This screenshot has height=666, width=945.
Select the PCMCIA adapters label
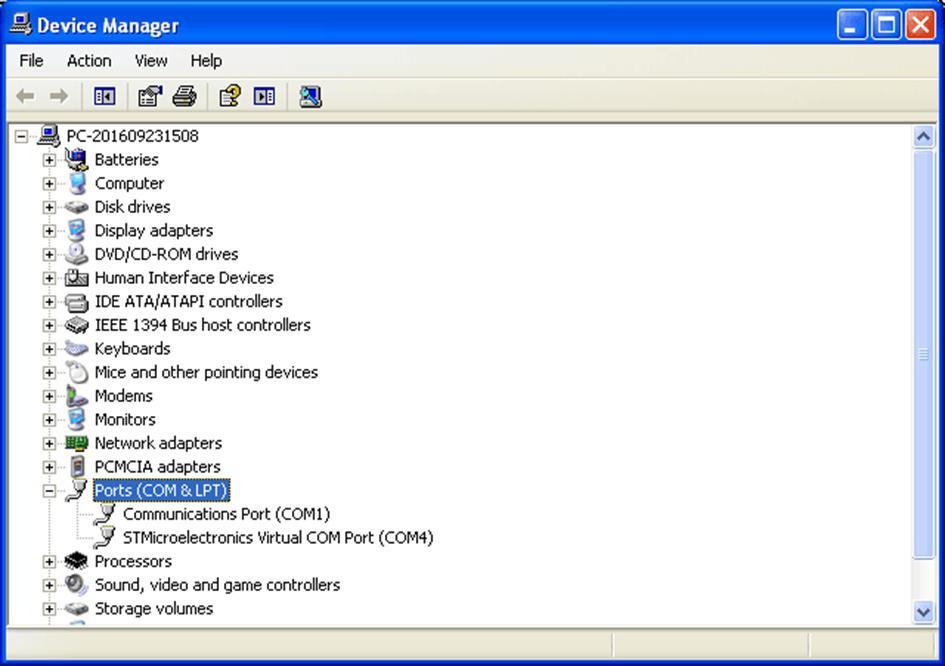[158, 467]
